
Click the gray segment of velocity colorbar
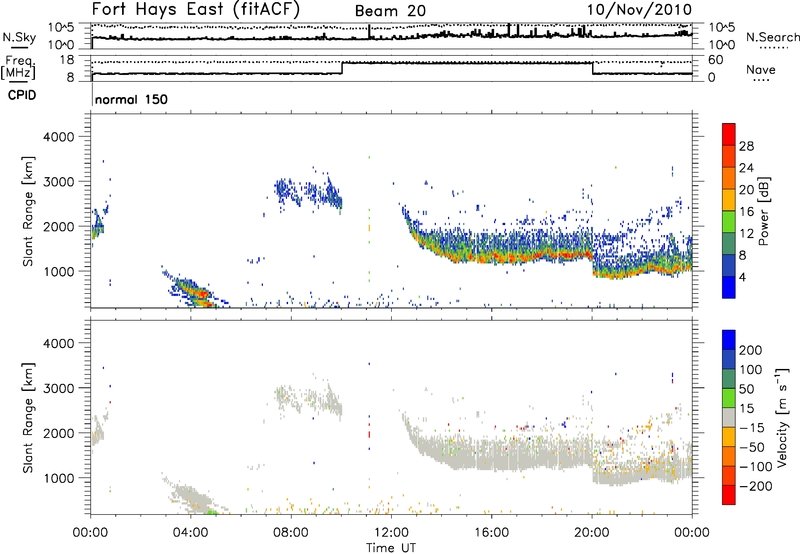click(x=729, y=417)
